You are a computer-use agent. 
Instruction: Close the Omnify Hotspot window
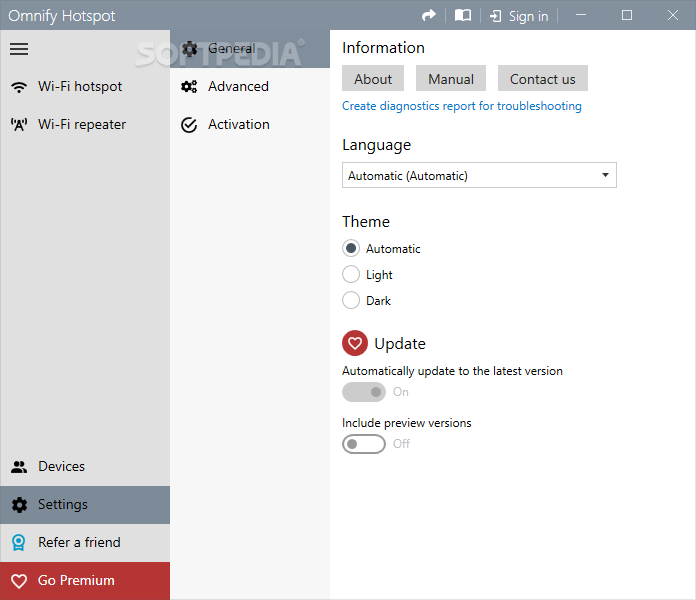point(673,15)
